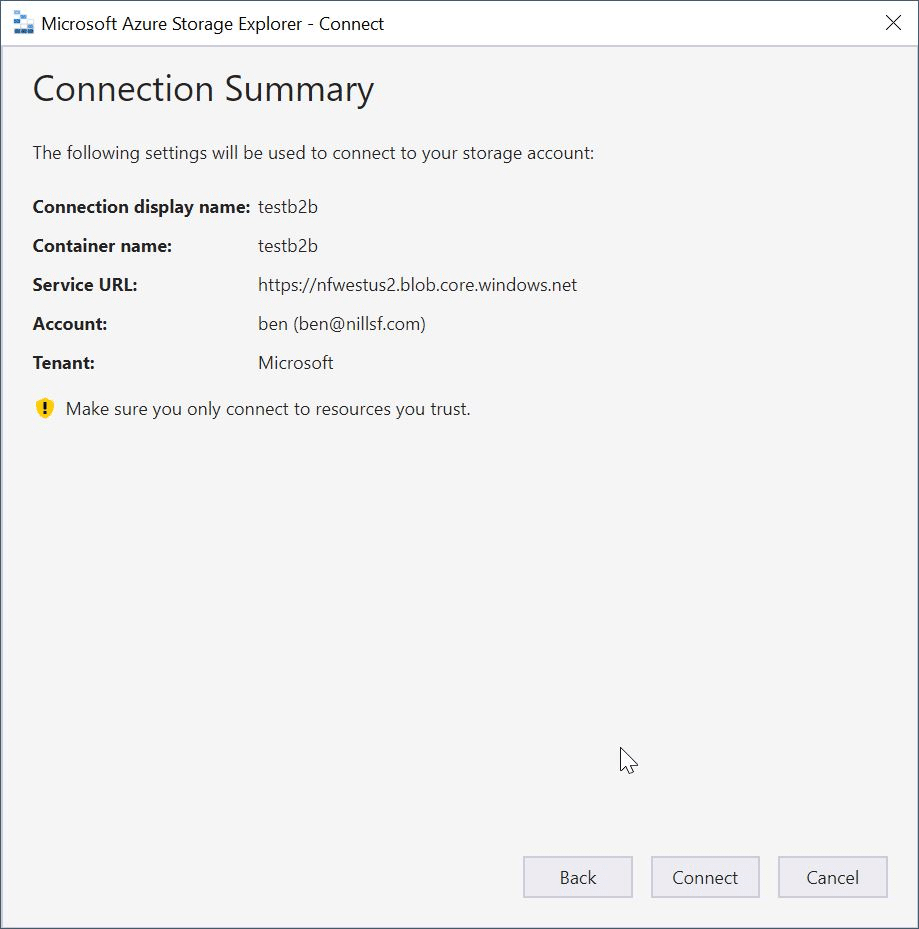Screen dimensions: 919x929
Task: Close the Connect window
Action: [893, 23]
